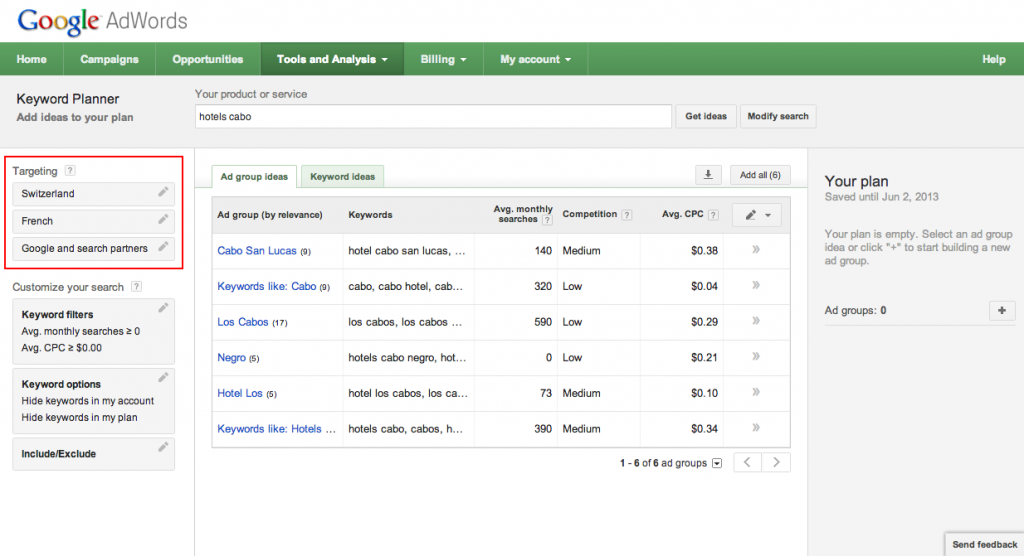Open the Keywords like: Cabo link

(266, 286)
